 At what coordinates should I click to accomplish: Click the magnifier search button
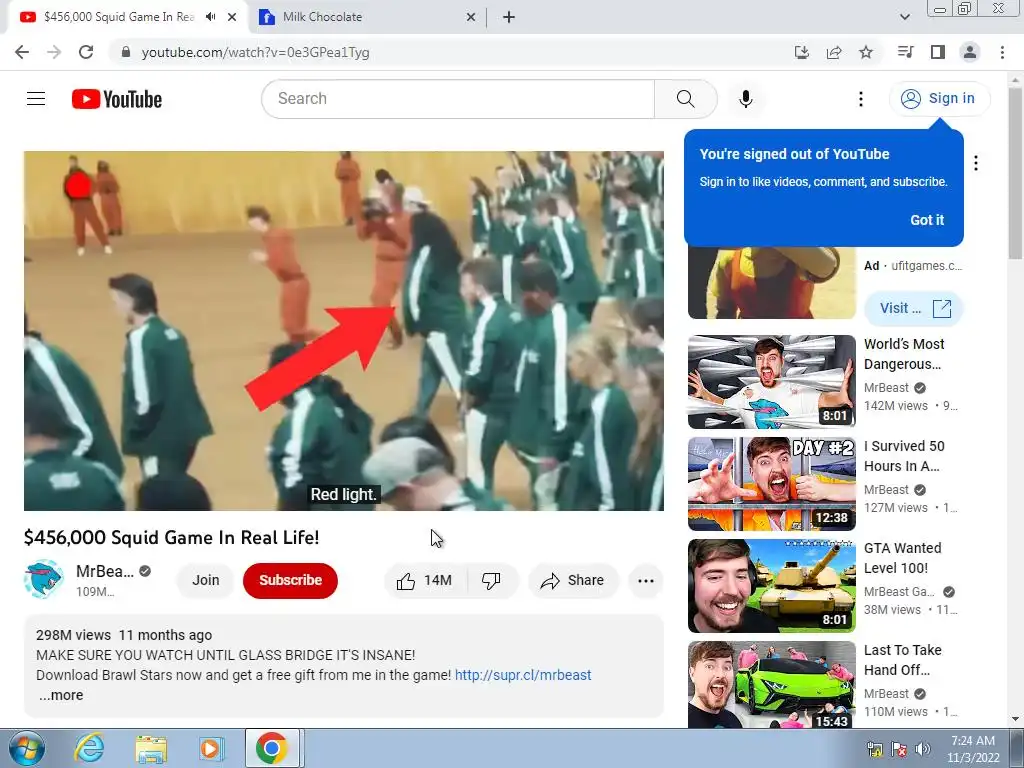[686, 99]
